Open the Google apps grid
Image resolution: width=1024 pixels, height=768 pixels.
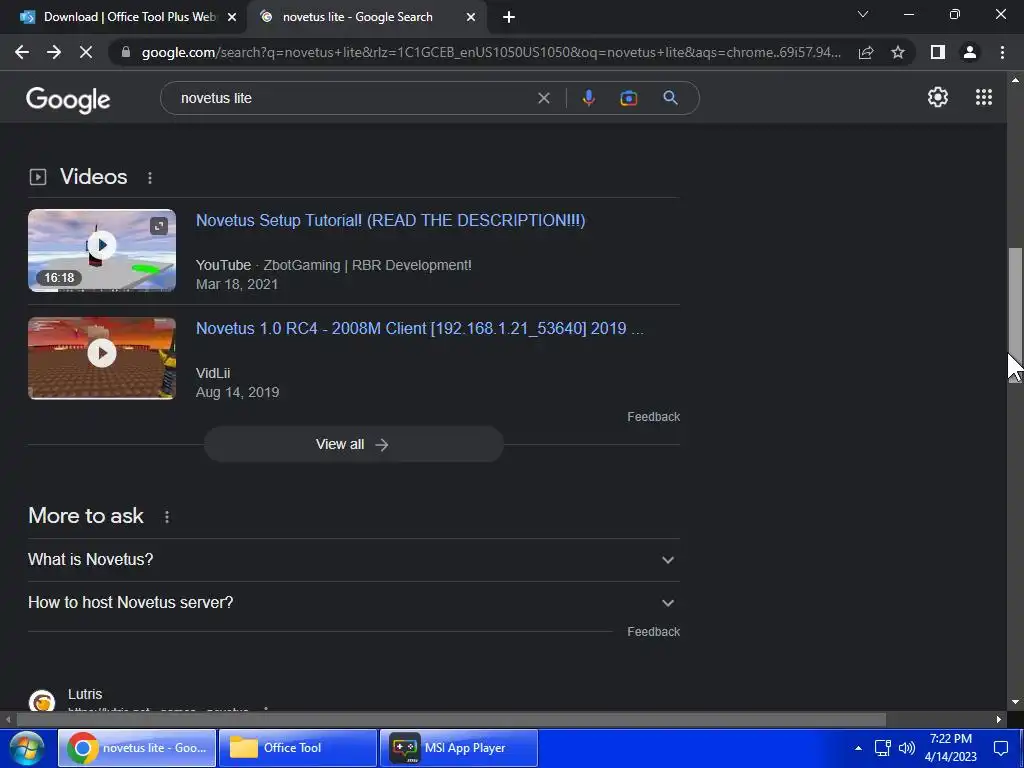(984, 97)
